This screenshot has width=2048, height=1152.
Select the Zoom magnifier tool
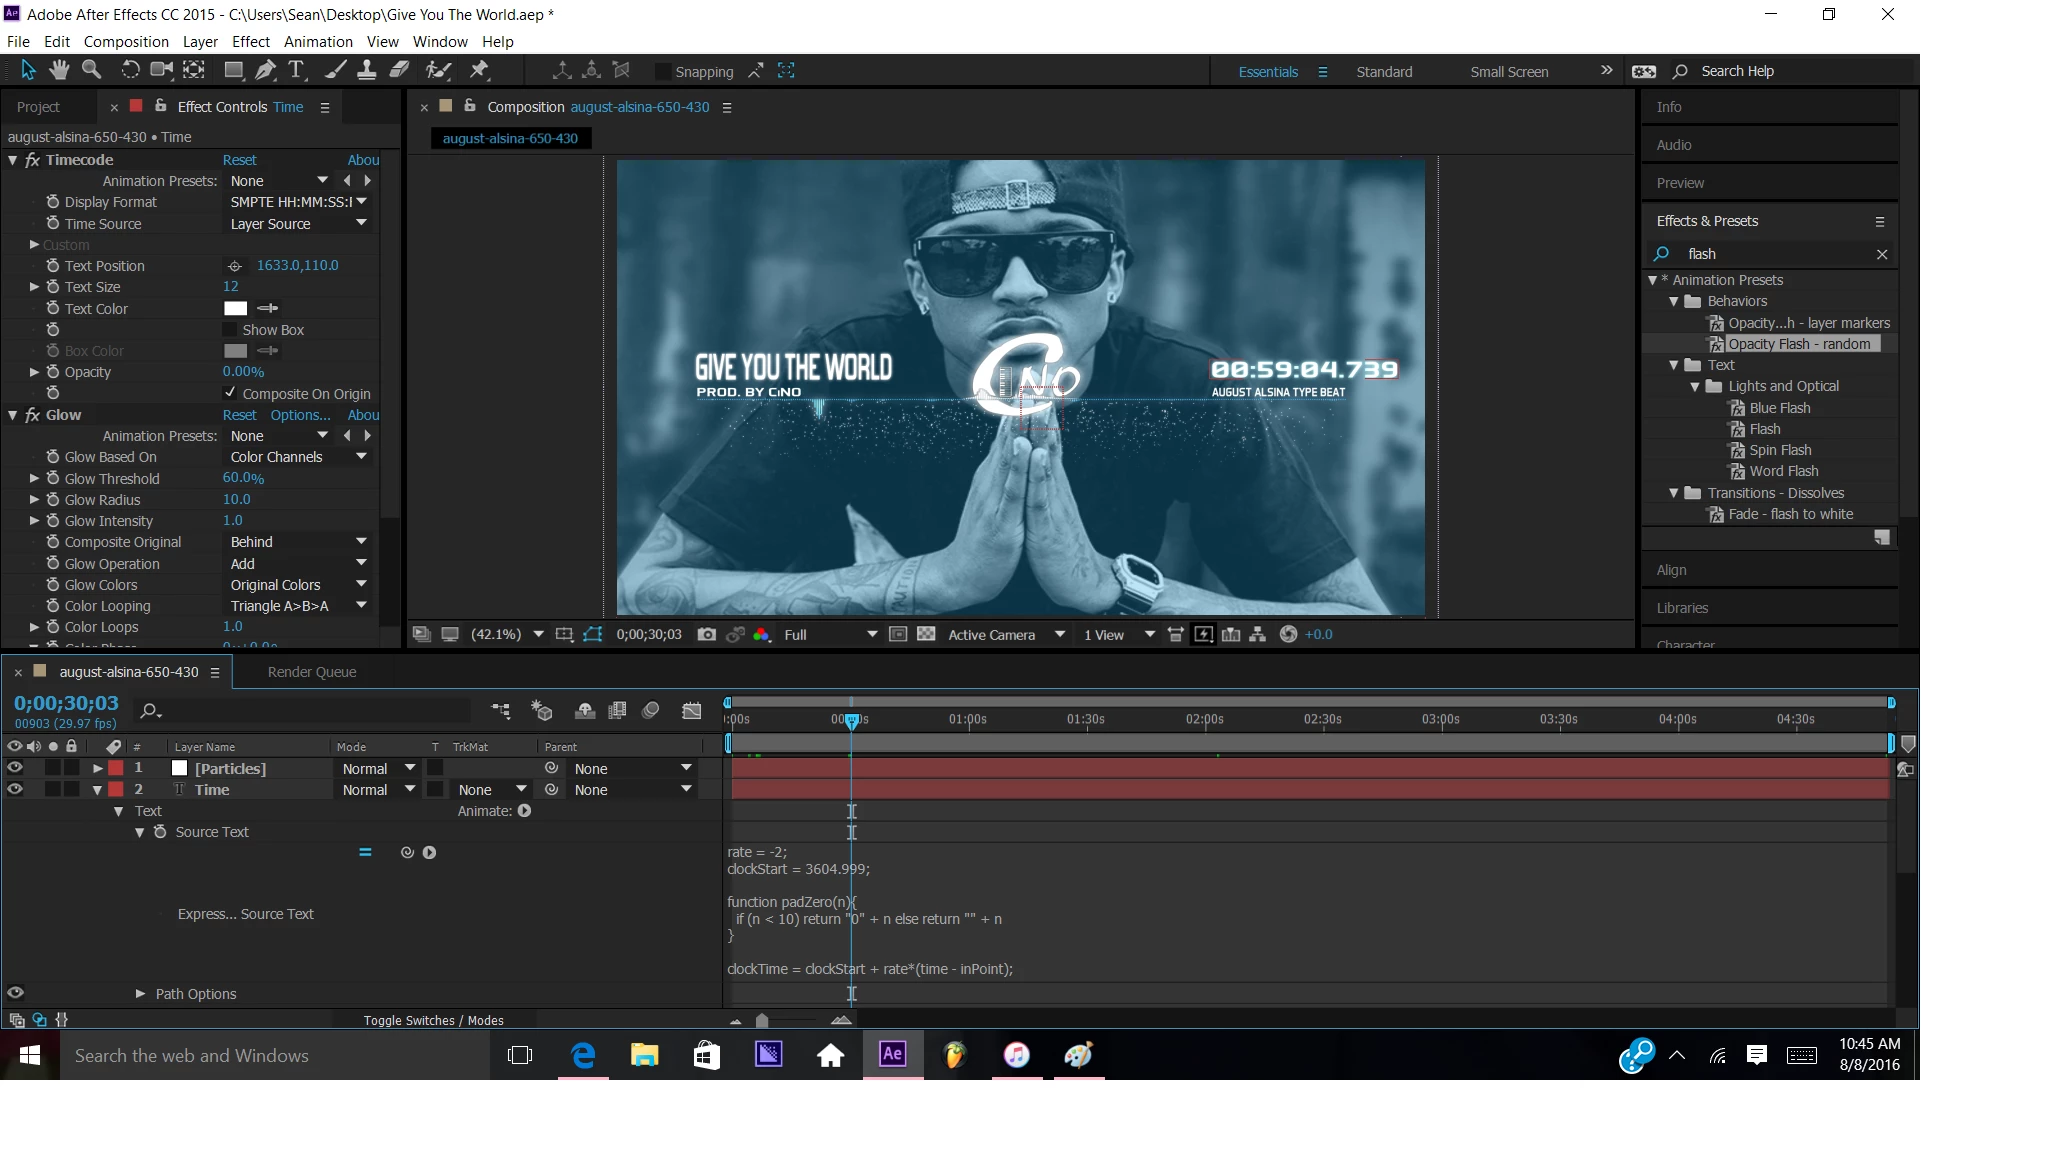(91, 70)
